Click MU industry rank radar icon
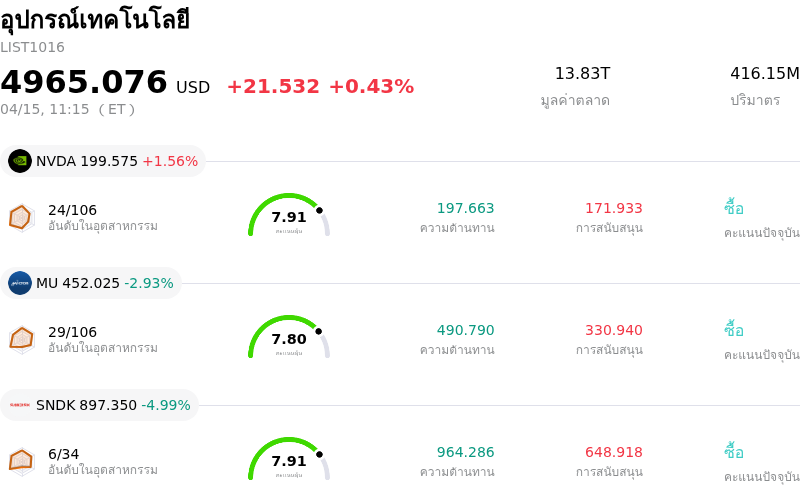800x499 pixels. point(21,339)
